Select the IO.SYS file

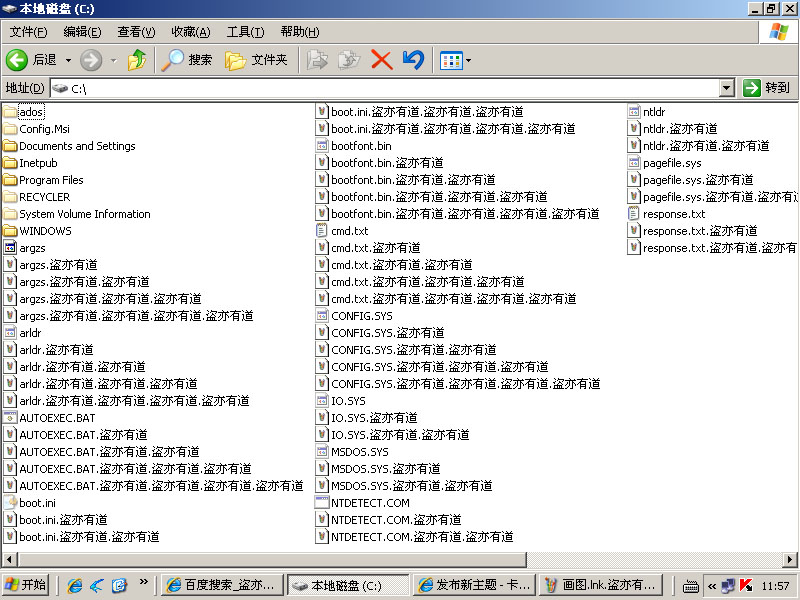340,401
